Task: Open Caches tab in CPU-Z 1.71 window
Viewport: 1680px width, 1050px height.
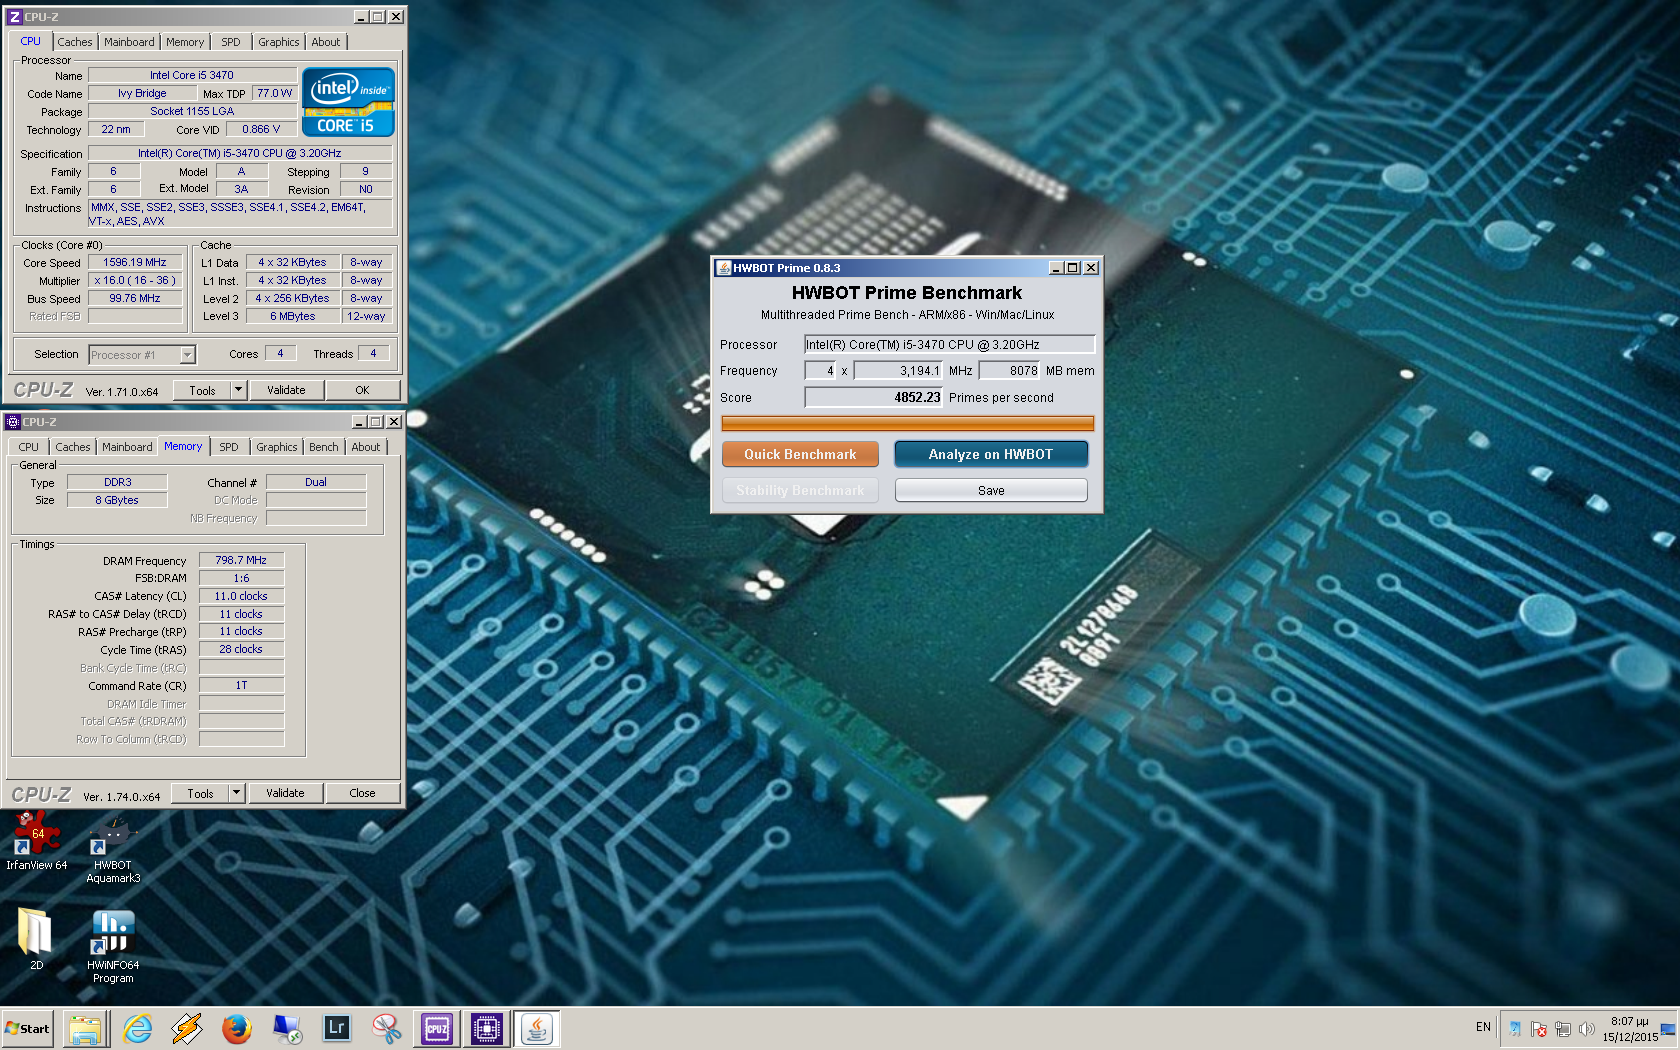Action: click(75, 42)
